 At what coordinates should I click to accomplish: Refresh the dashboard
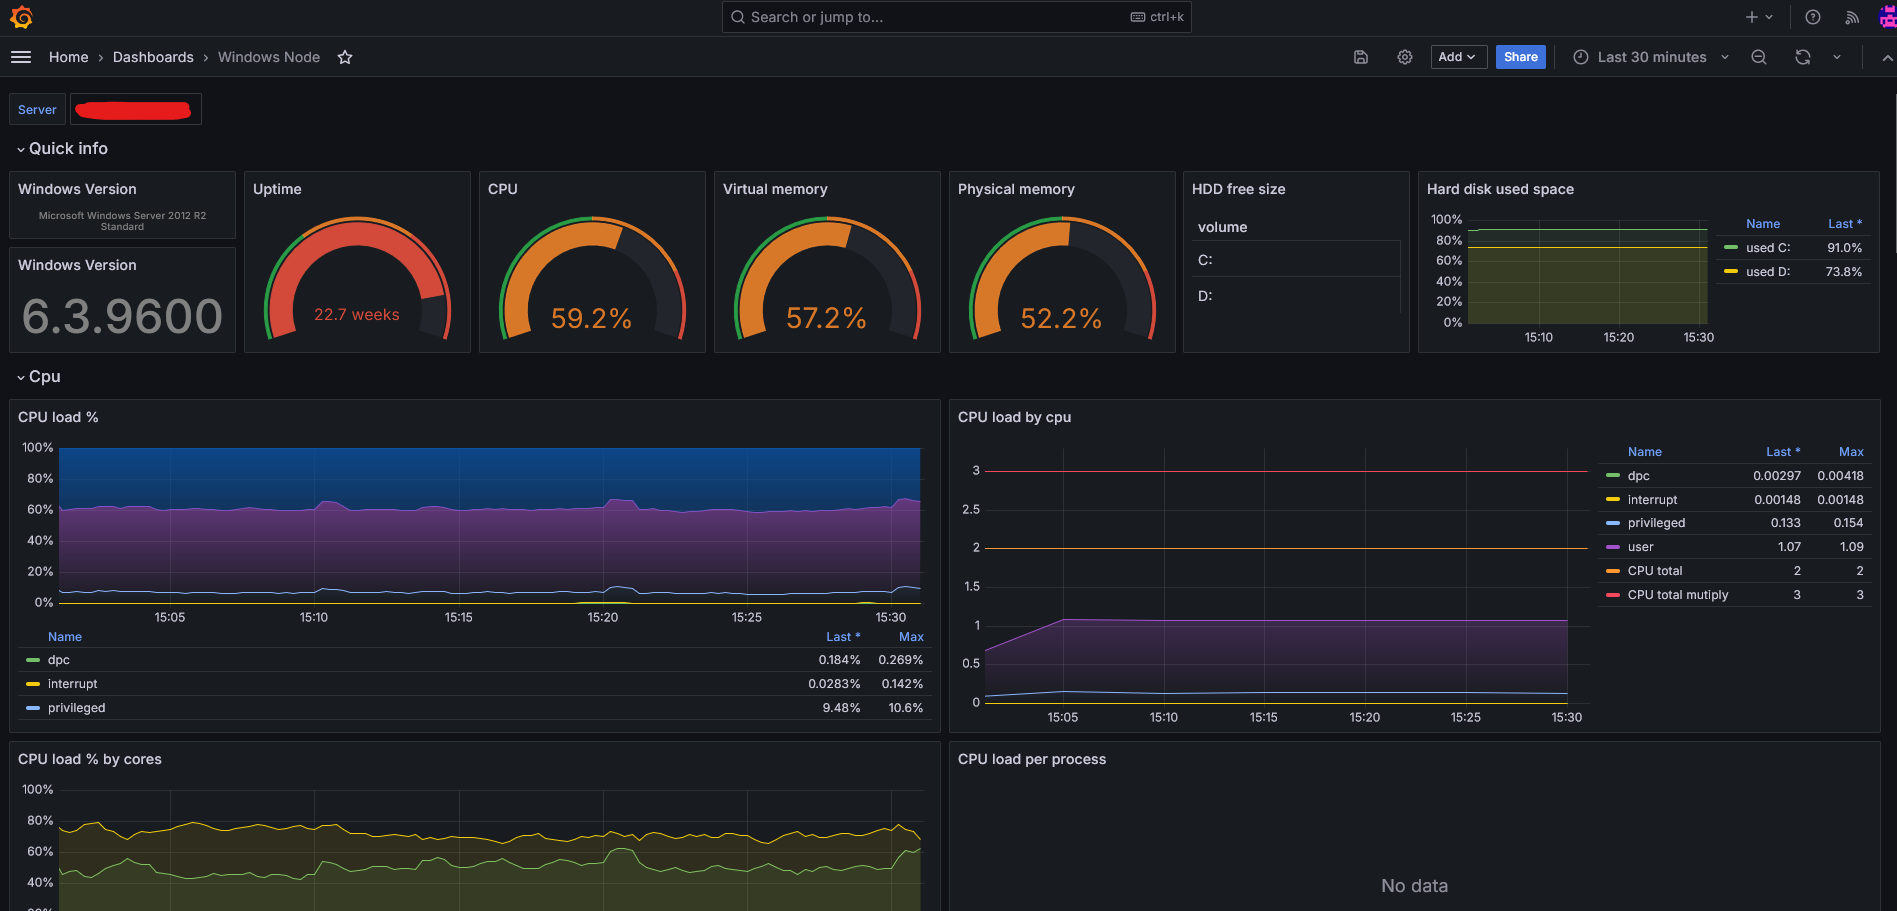(1803, 57)
